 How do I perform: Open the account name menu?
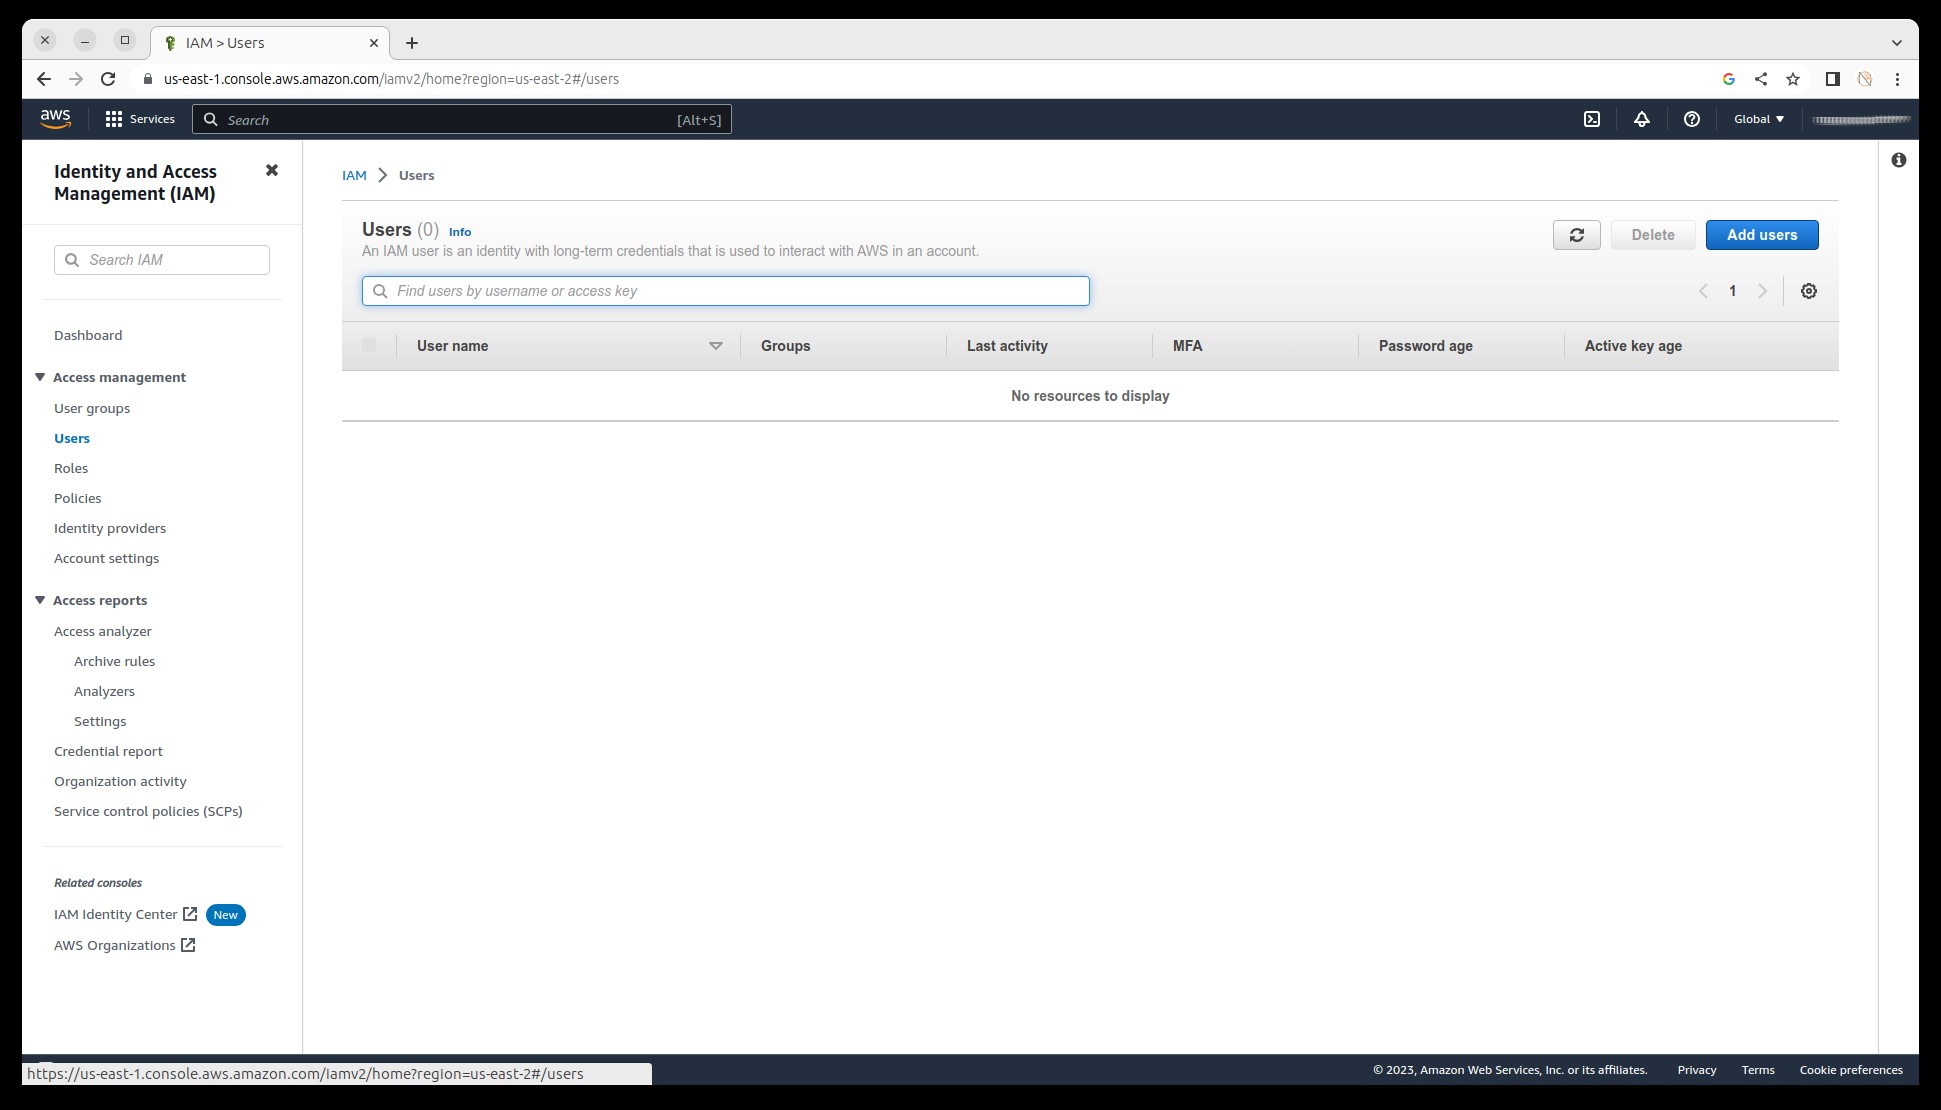coord(1861,119)
